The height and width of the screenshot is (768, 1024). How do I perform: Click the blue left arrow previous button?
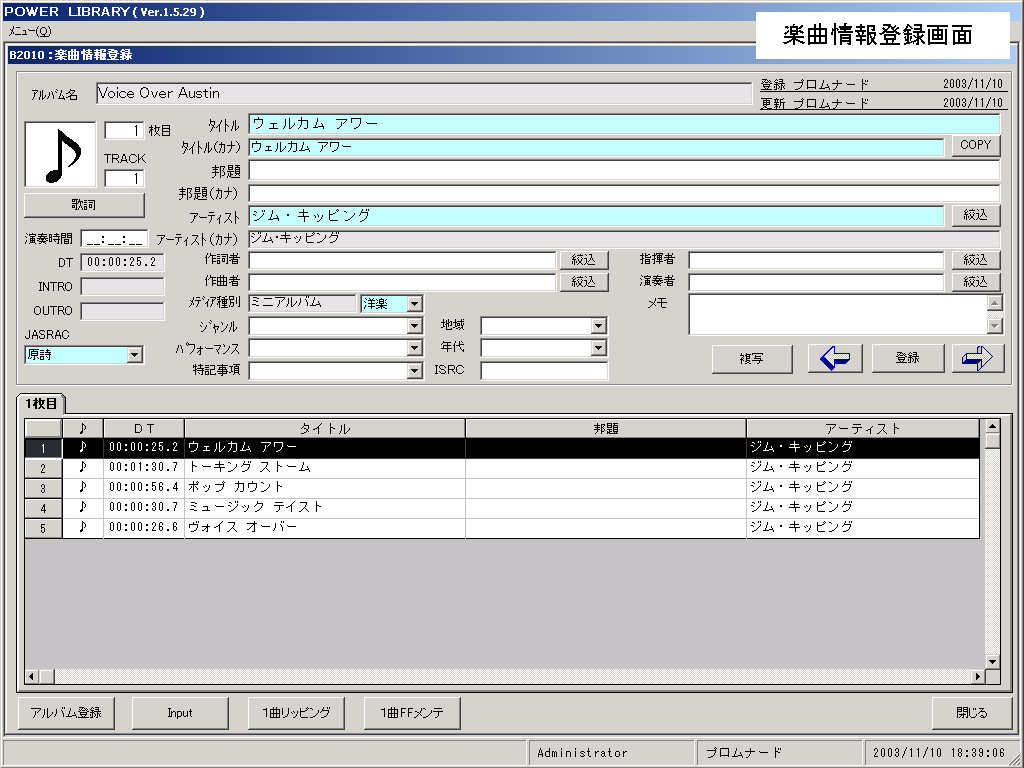(835, 358)
